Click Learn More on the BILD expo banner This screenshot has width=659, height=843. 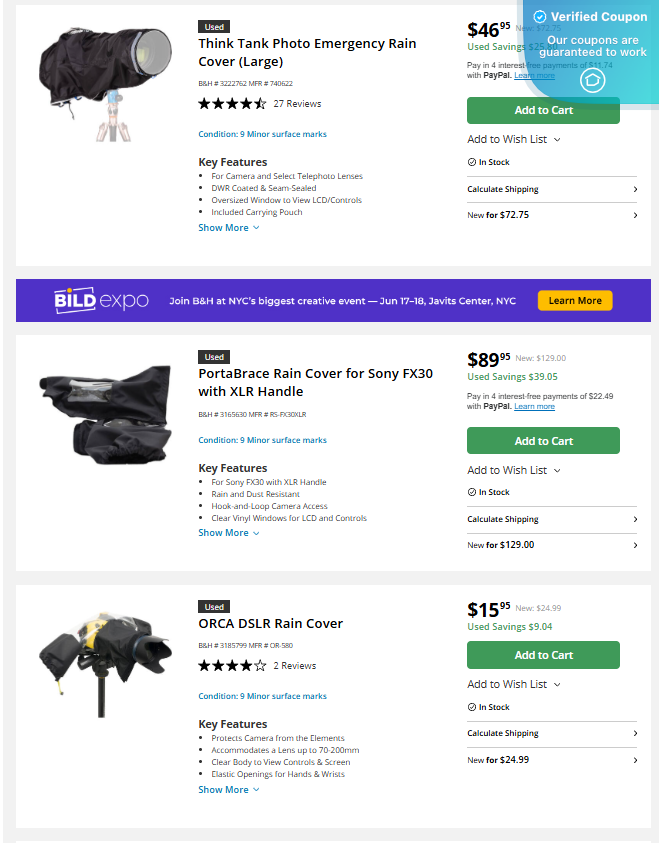[x=575, y=300]
